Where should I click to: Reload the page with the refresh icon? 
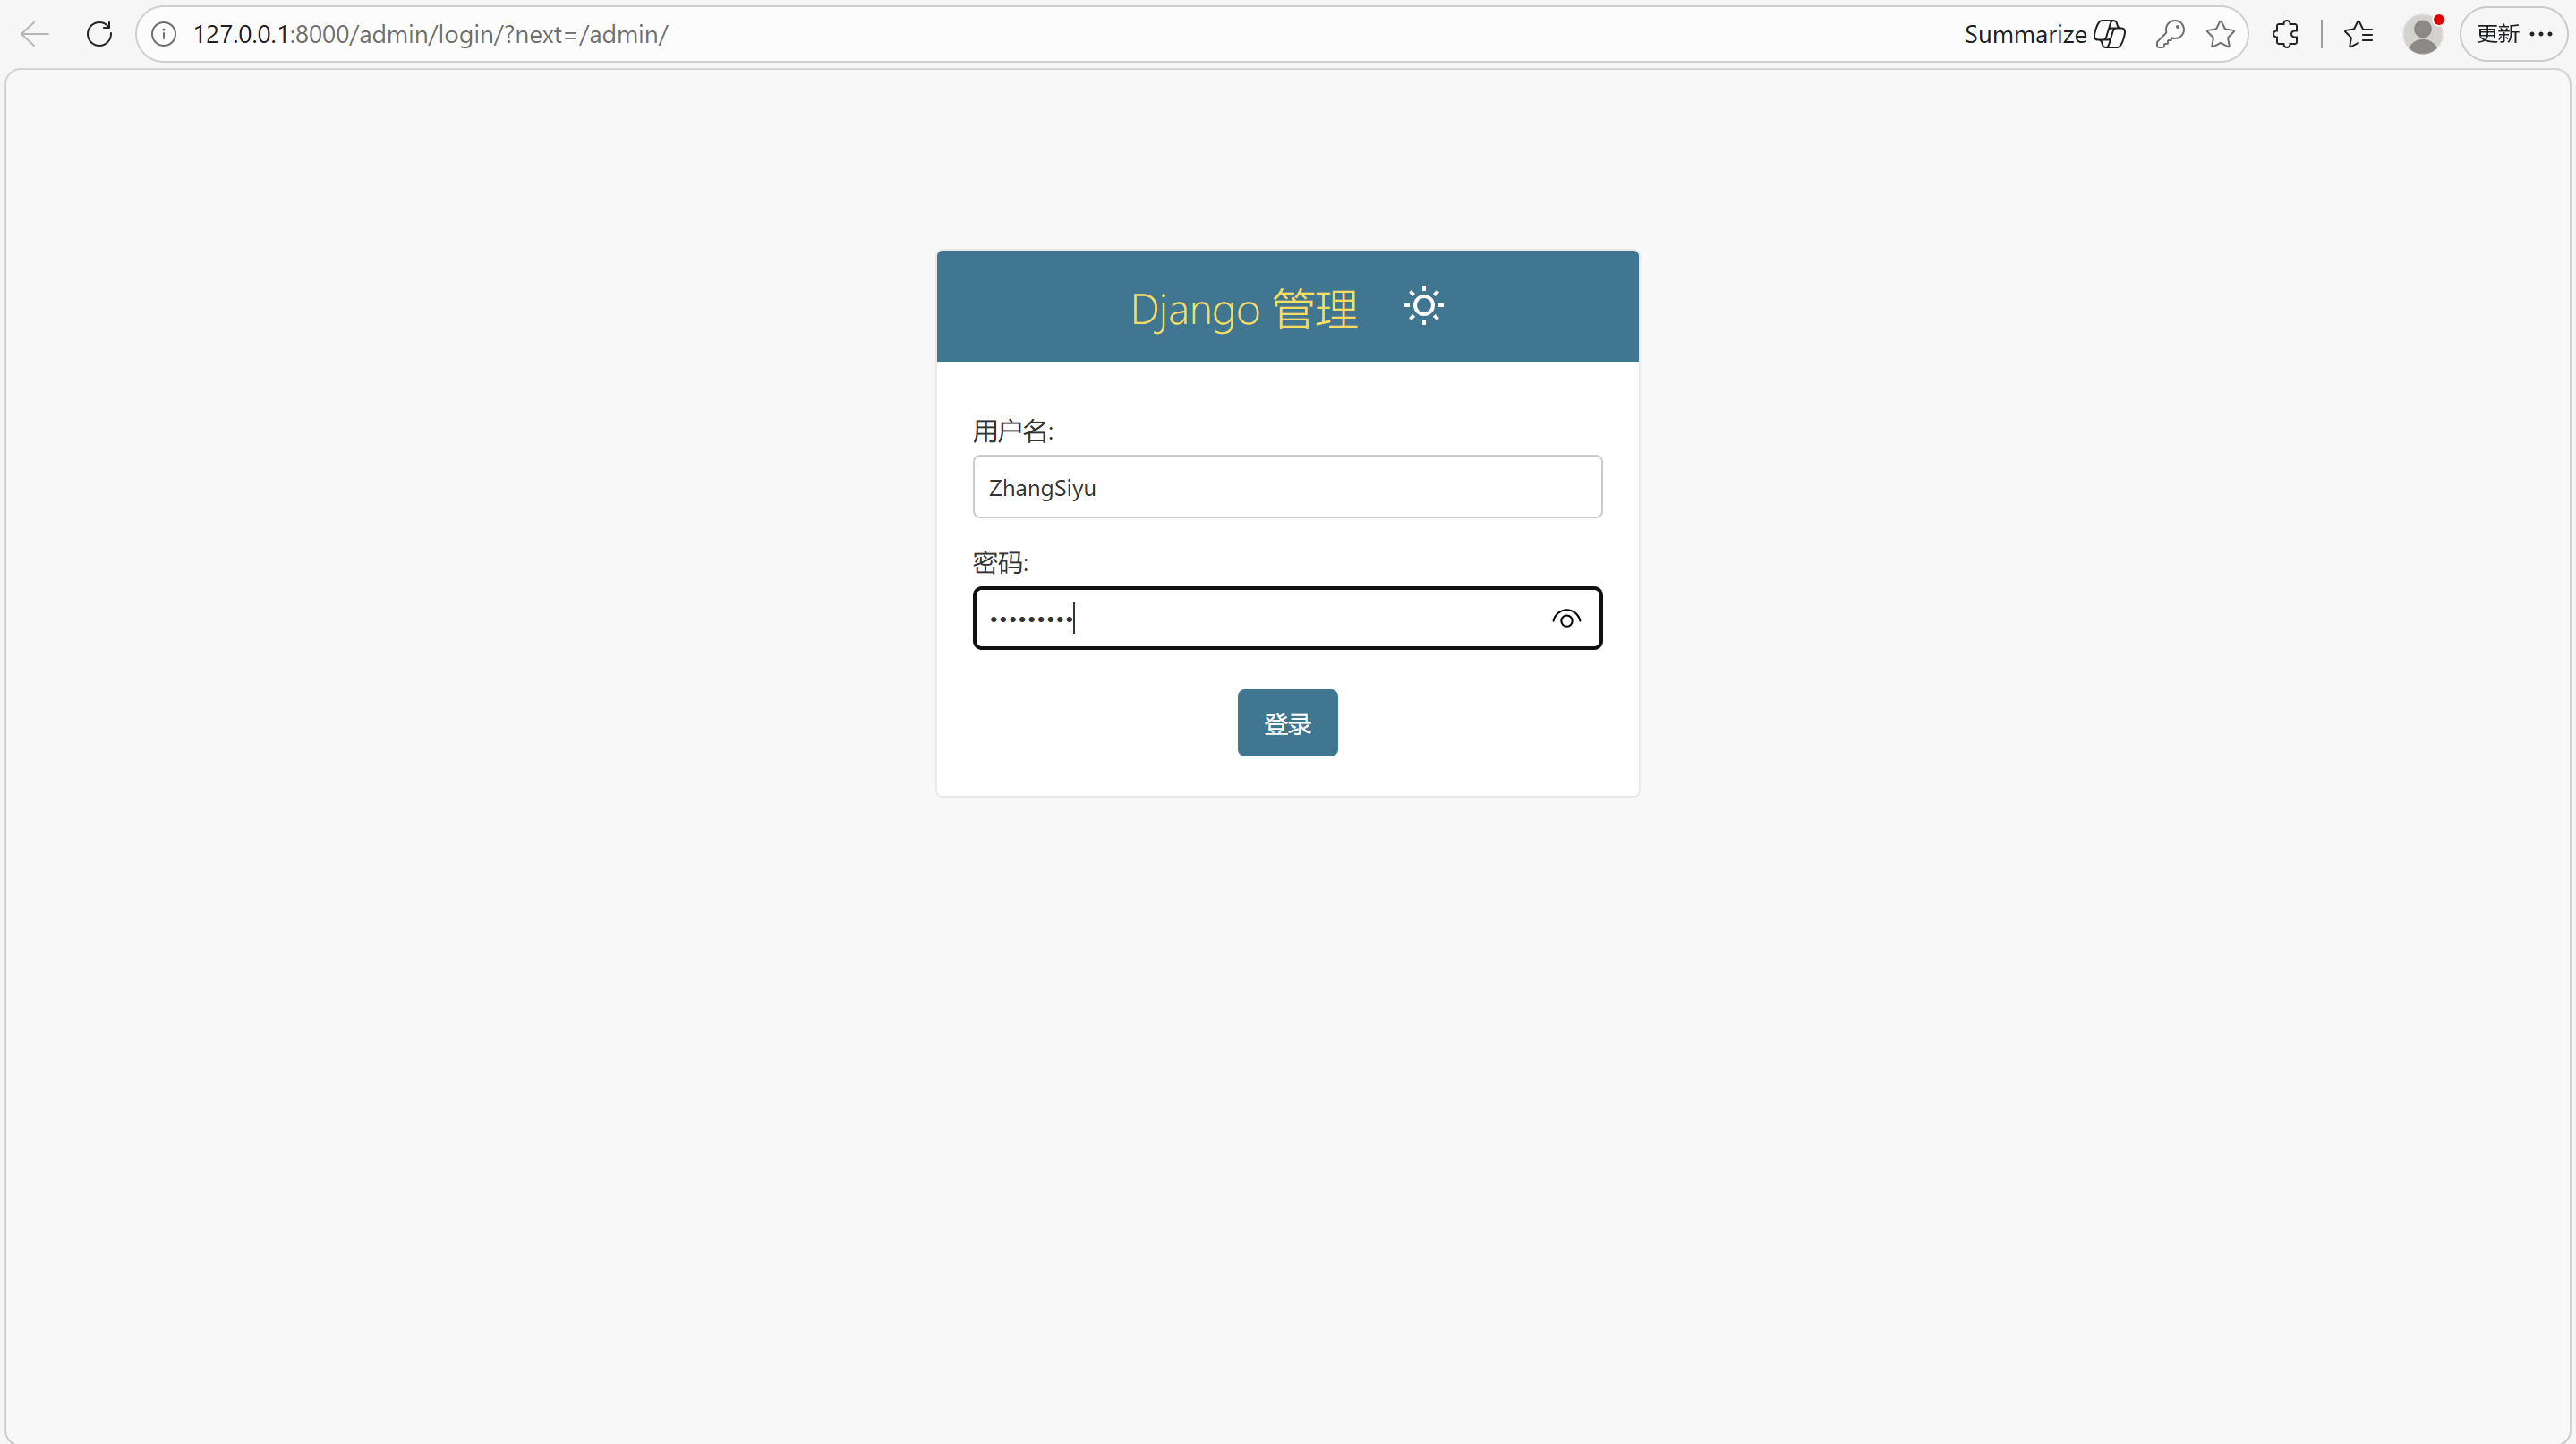pyautogui.click(x=99, y=34)
